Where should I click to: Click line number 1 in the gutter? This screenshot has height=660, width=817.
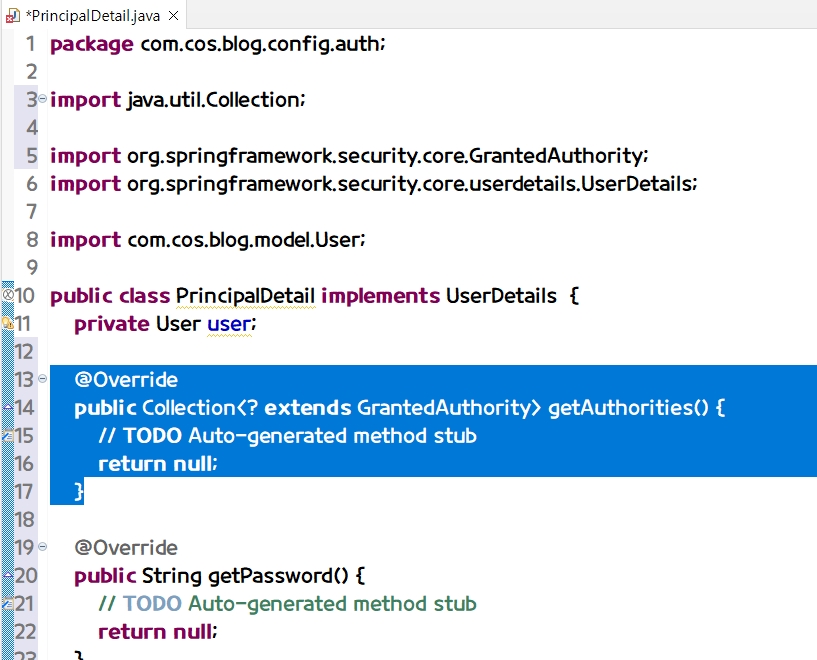[31, 44]
